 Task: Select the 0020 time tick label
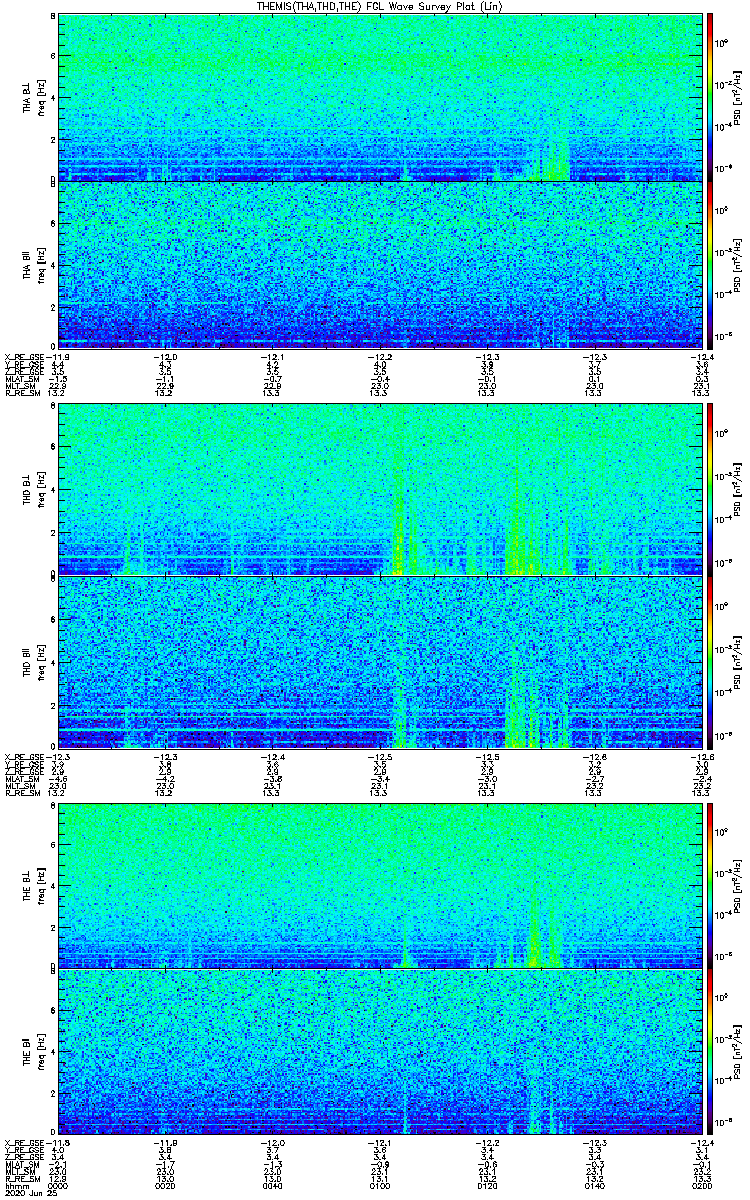click(x=165, y=1186)
